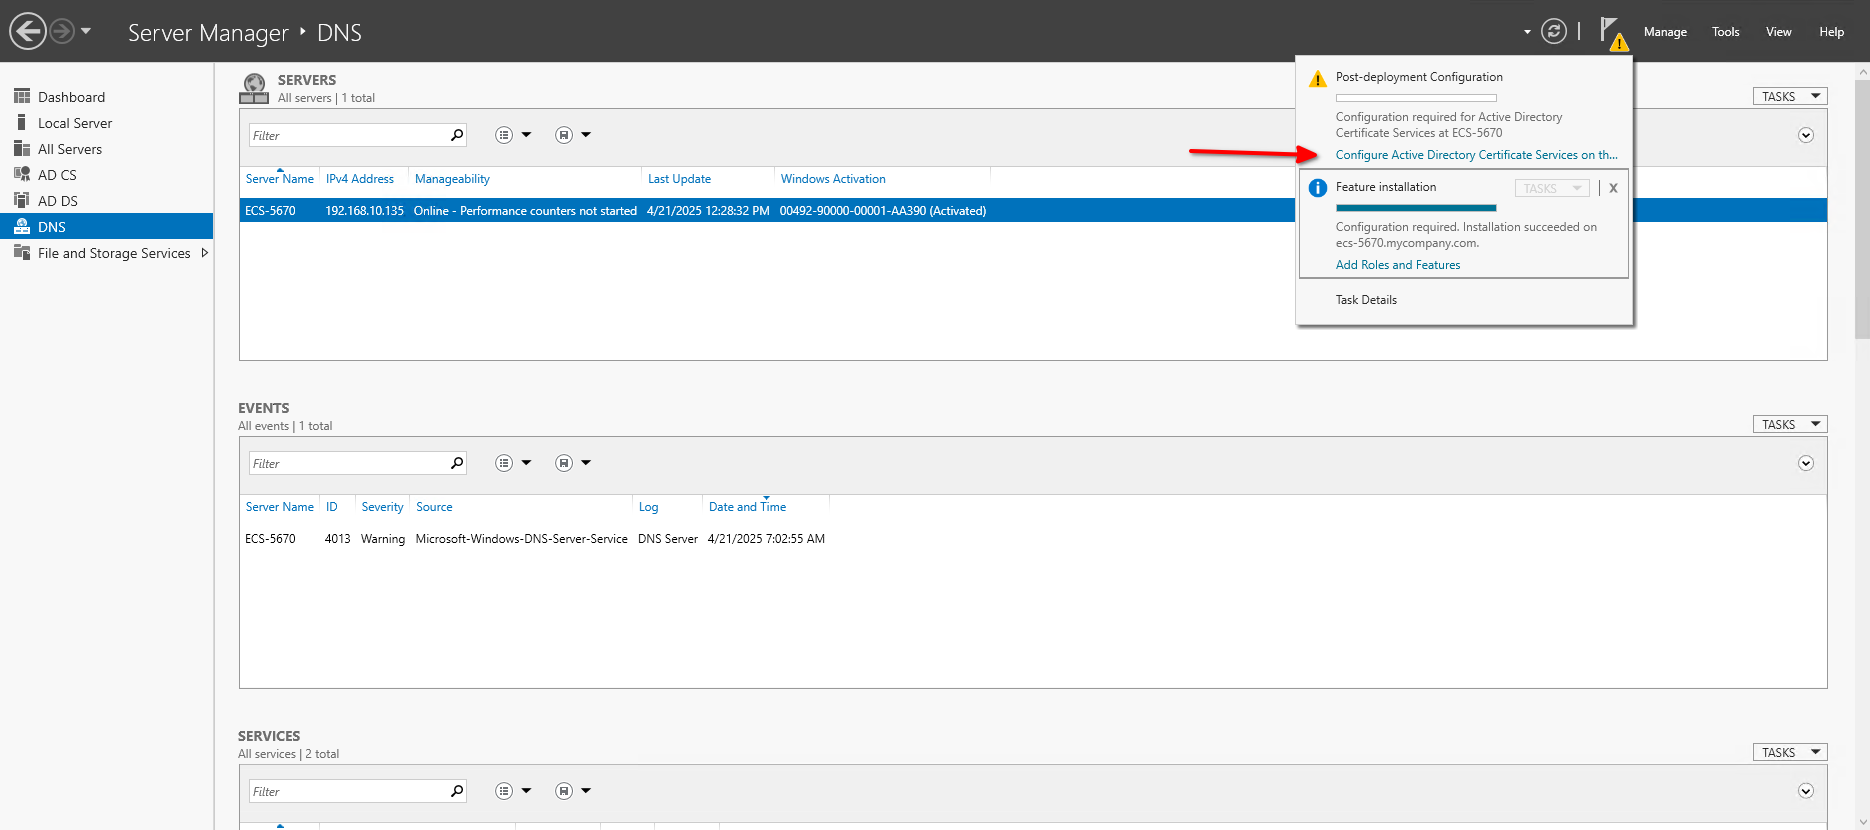Open the Servers TASKS dropdown
Viewport: 1870px width, 830px height.
coord(1789,96)
